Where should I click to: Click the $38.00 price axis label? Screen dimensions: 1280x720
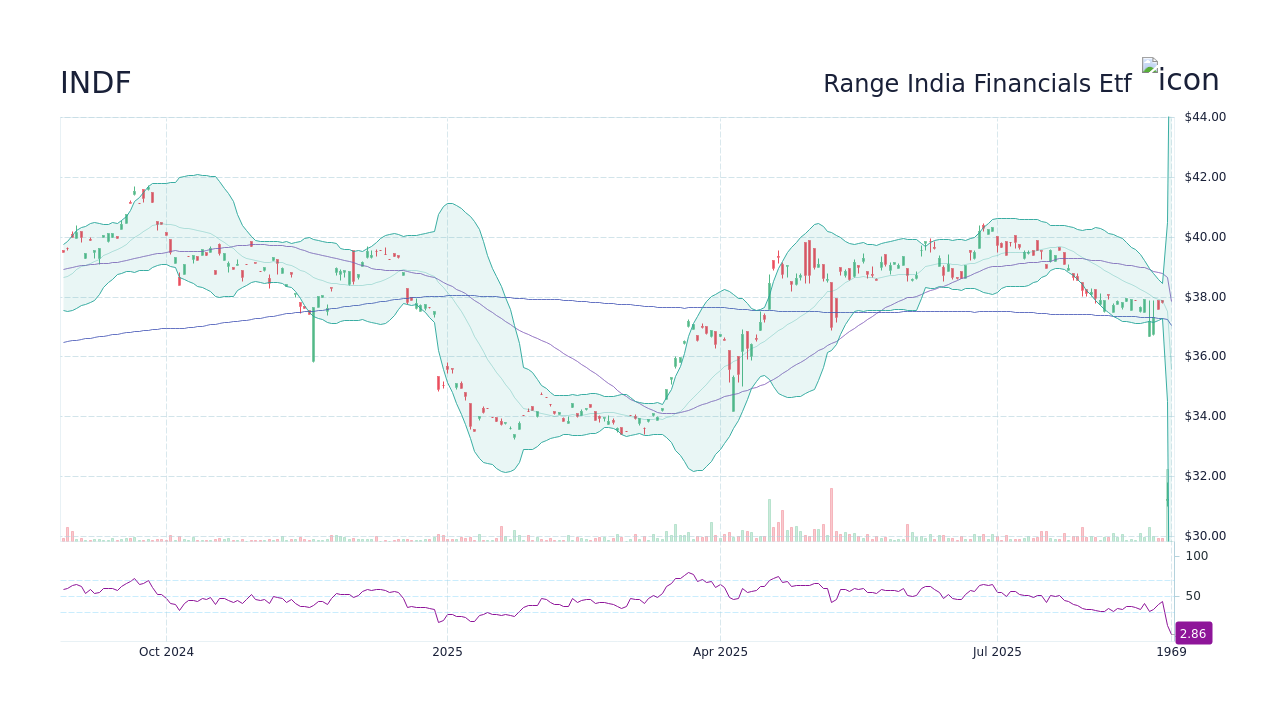(1203, 296)
